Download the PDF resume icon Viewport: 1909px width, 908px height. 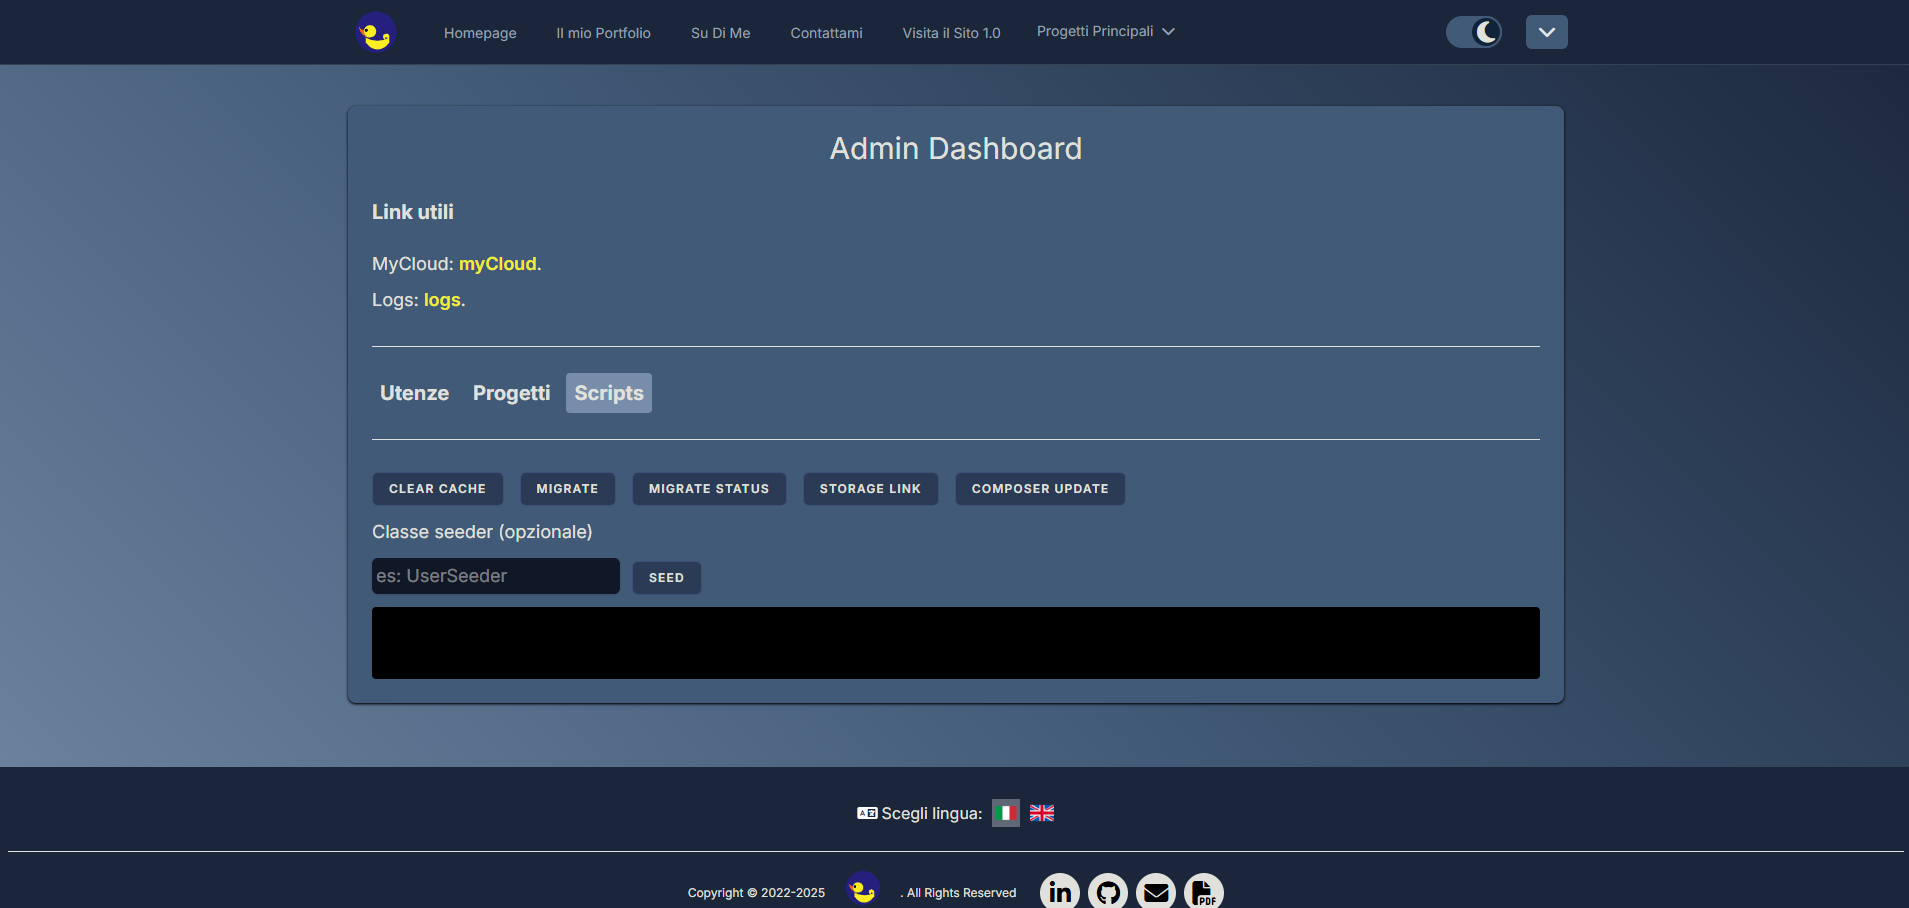(1204, 891)
